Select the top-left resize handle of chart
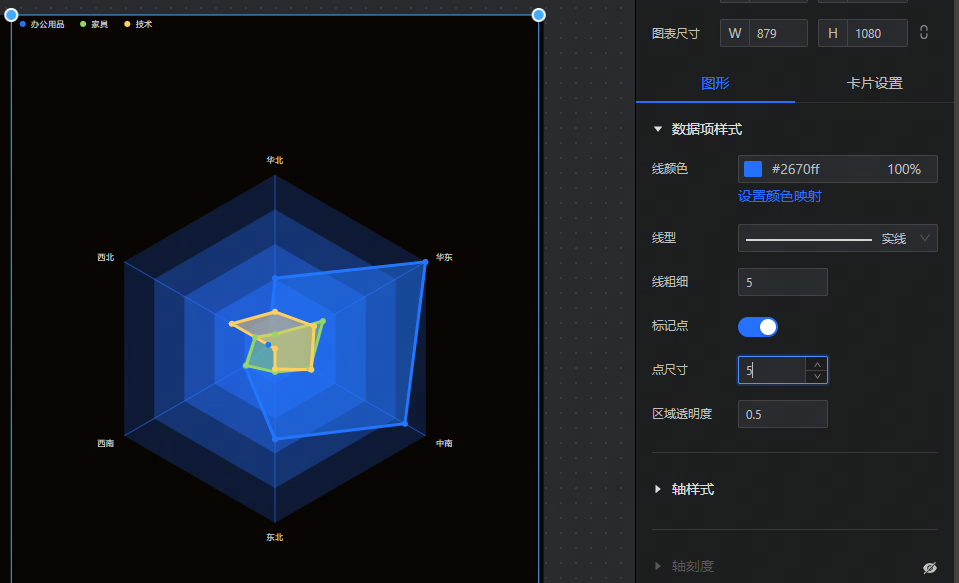This screenshot has width=959, height=583. (11, 15)
